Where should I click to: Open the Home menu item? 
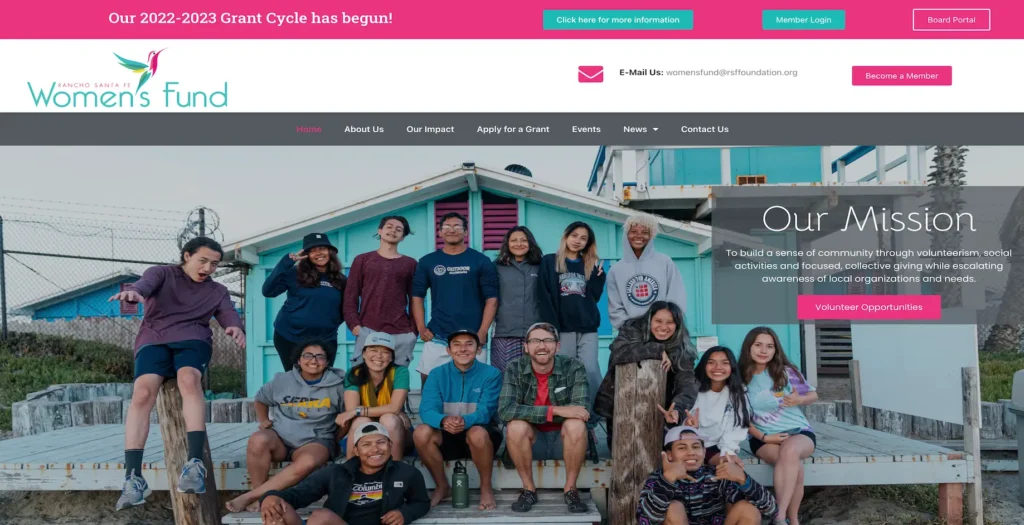309,129
